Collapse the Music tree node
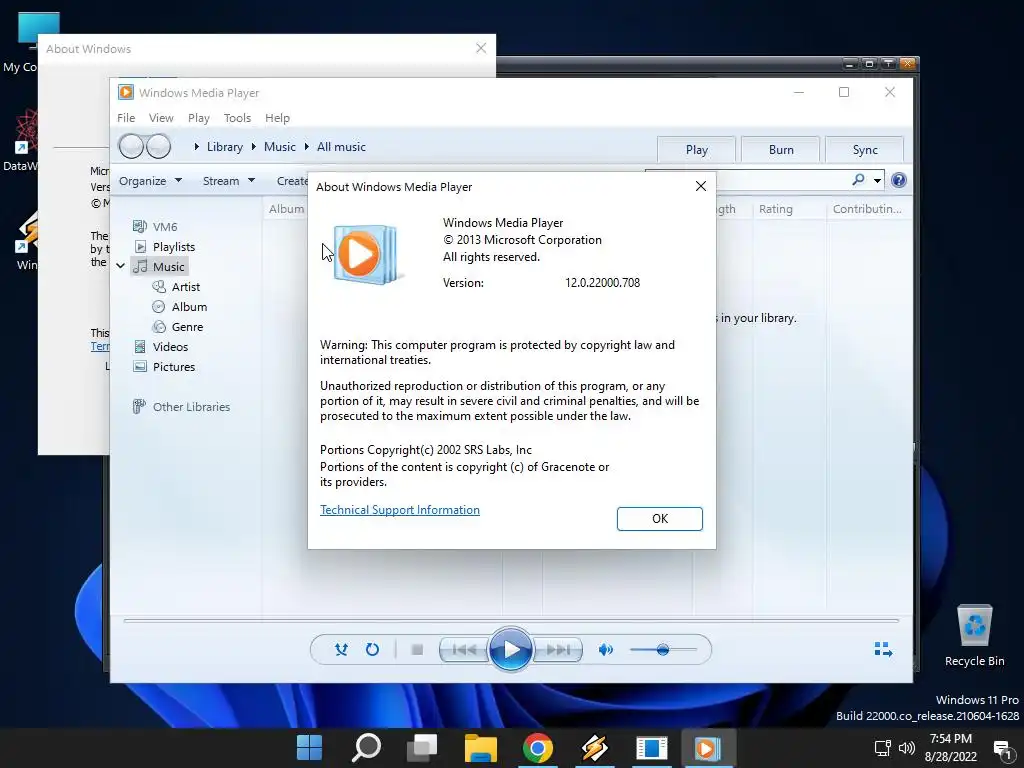The height and width of the screenshot is (768, 1024). 121,266
